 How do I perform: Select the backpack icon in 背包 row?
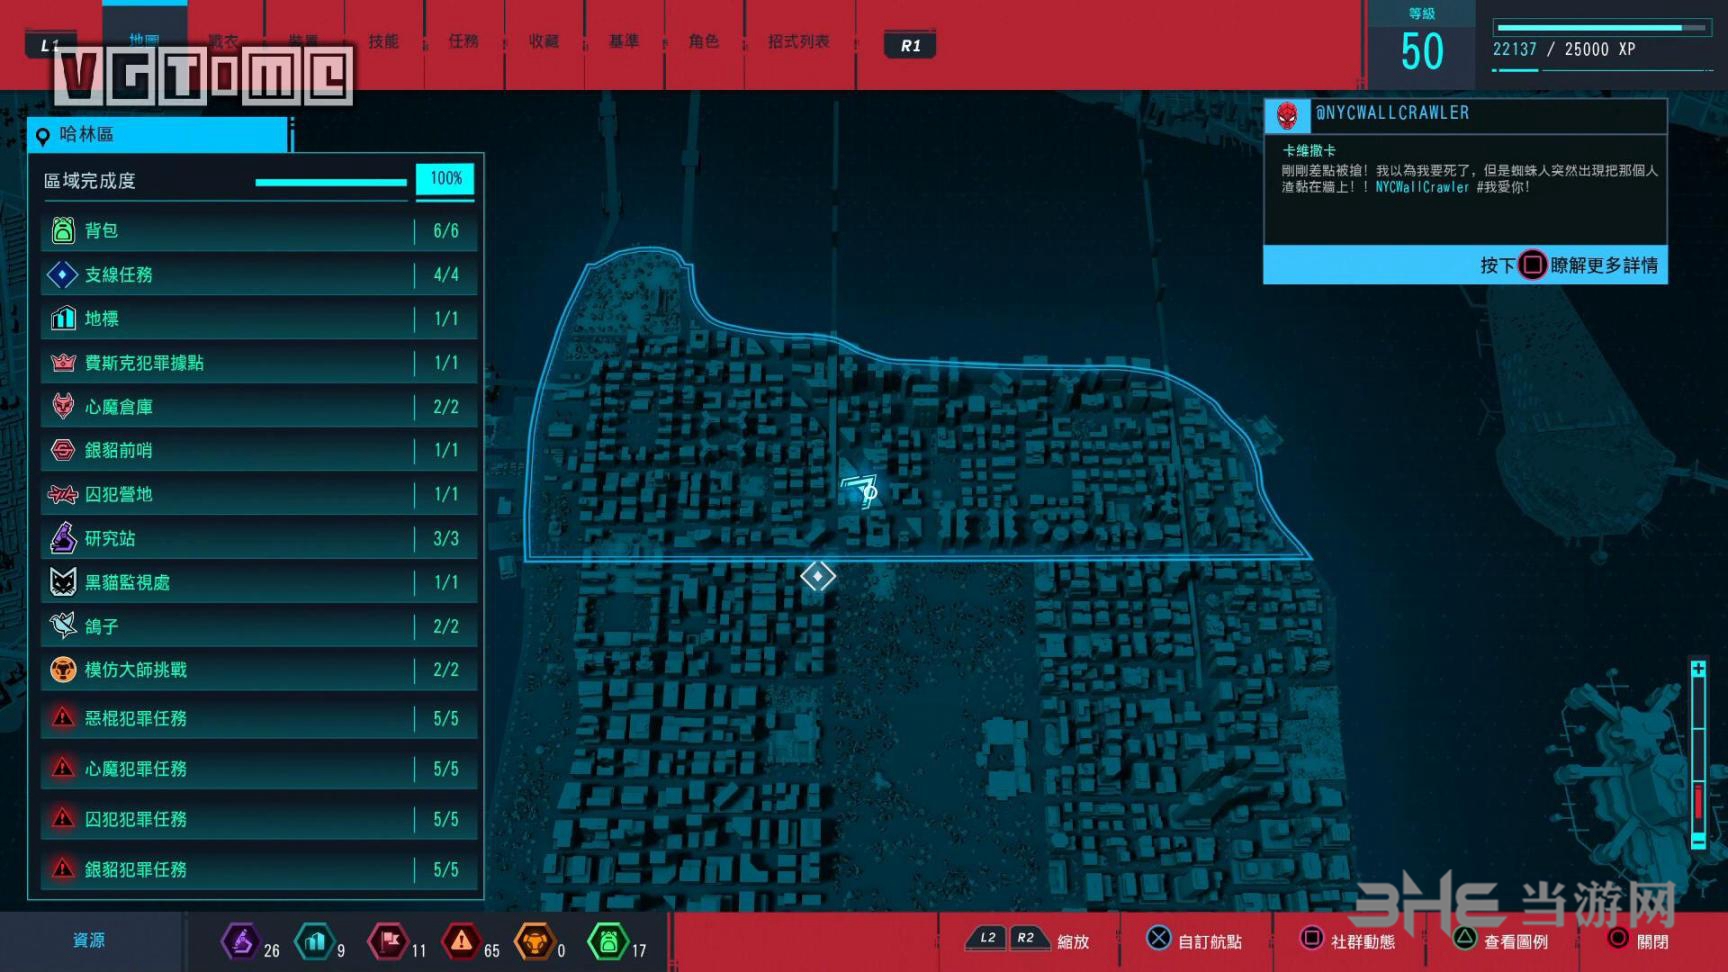click(x=63, y=231)
